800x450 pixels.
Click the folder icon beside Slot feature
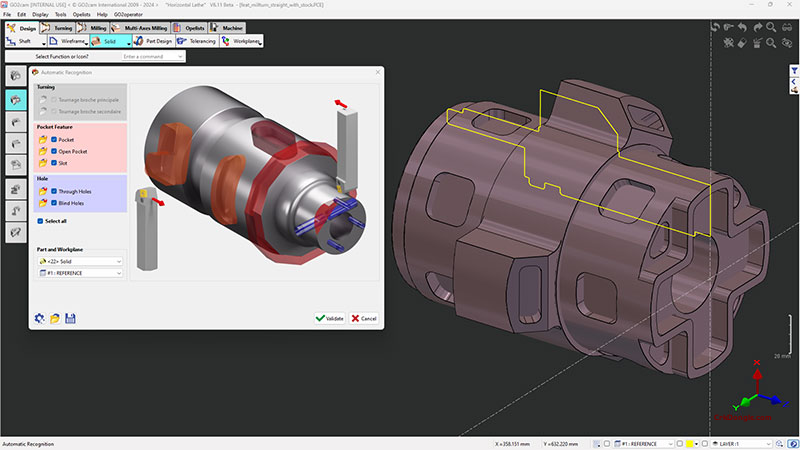point(43,164)
